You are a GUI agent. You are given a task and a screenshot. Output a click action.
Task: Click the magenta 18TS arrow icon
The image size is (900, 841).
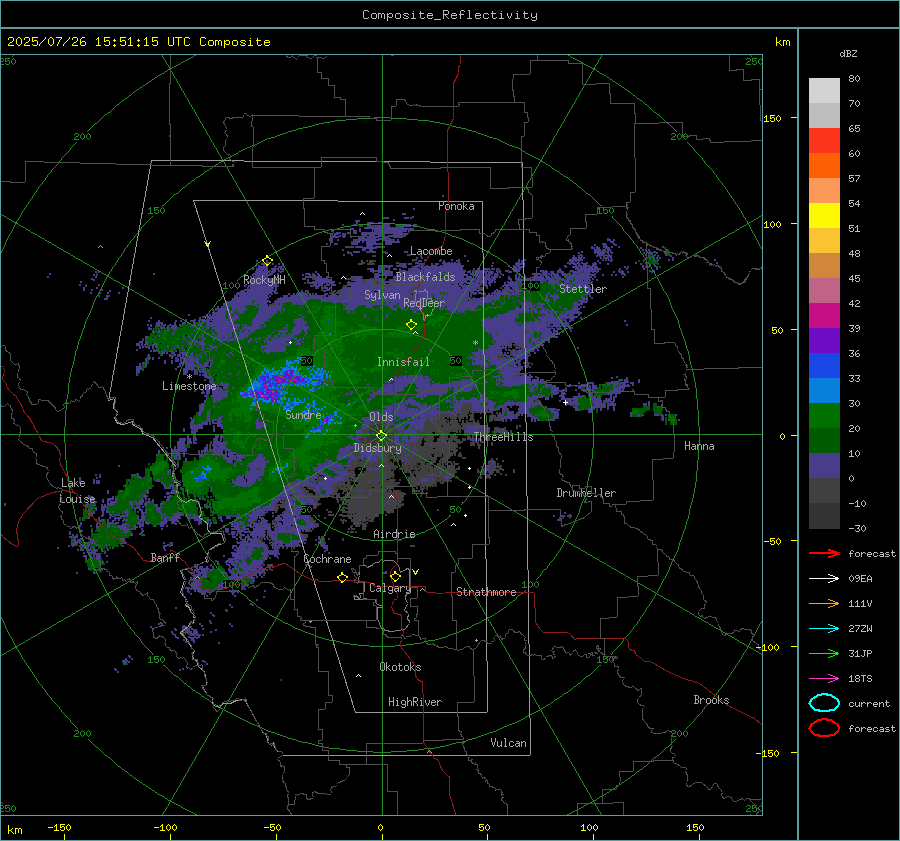tap(824, 679)
